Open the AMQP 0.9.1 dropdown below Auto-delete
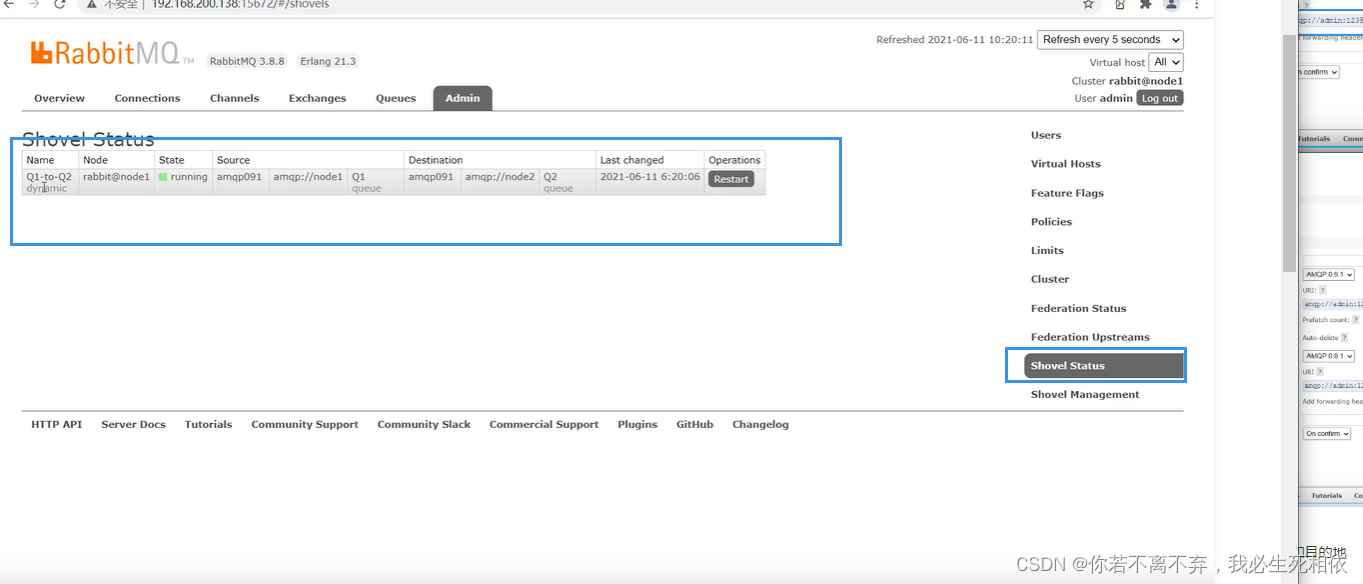 [x=1329, y=356]
